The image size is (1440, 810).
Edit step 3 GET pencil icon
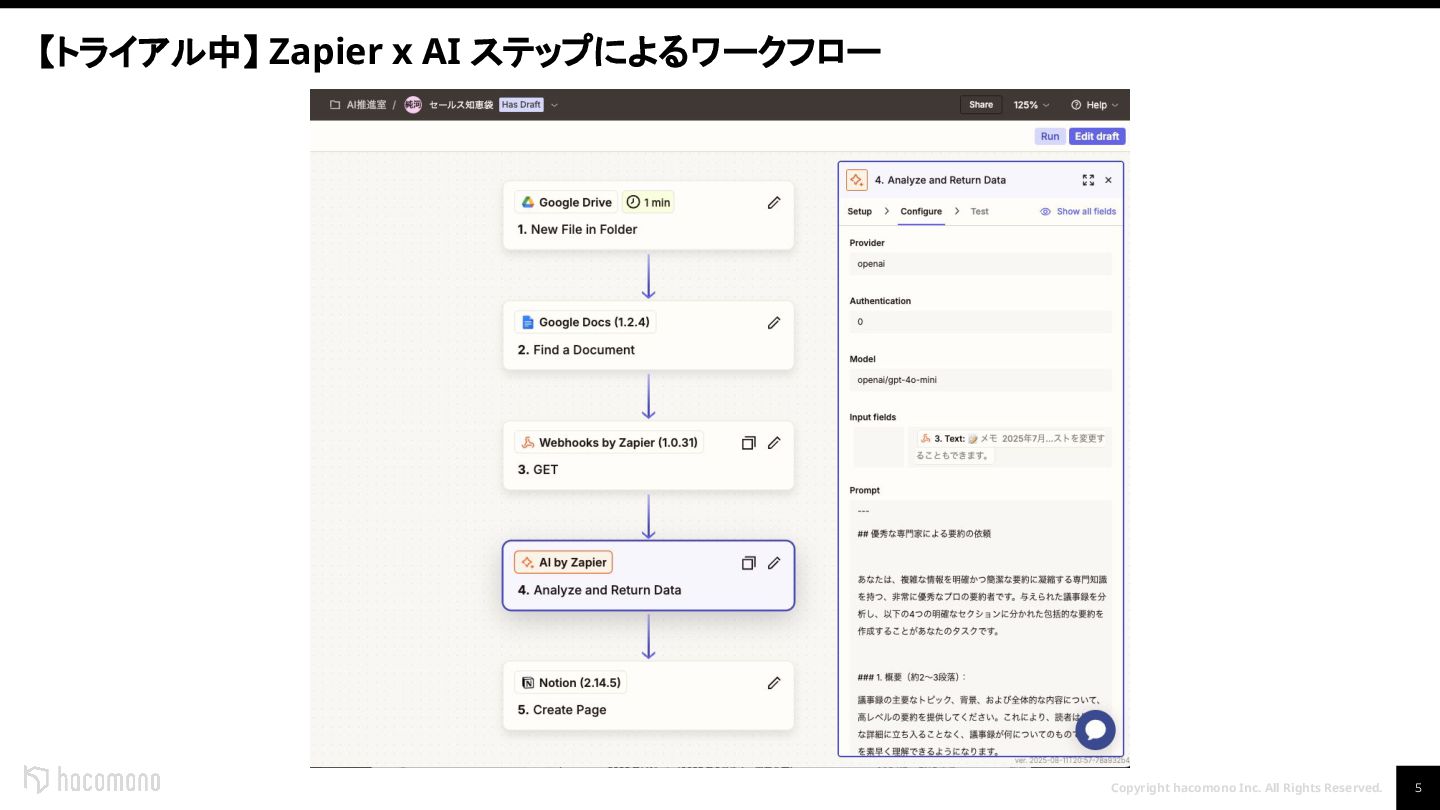(x=774, y=442)
